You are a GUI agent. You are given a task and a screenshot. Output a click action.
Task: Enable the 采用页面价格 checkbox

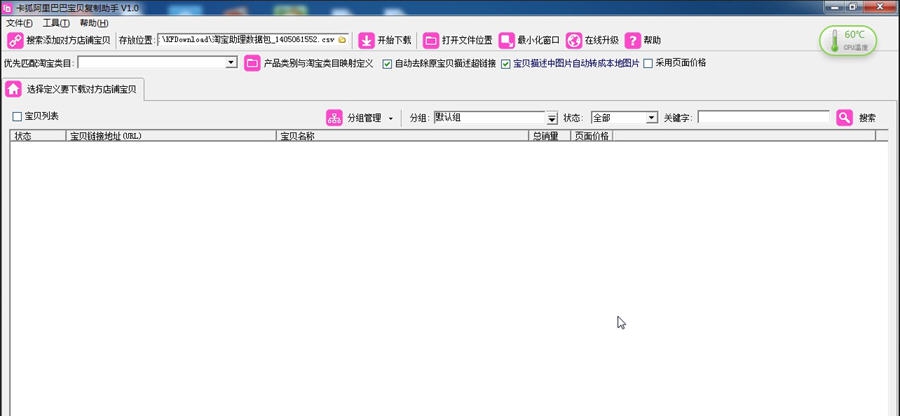[x=648, y=64]
